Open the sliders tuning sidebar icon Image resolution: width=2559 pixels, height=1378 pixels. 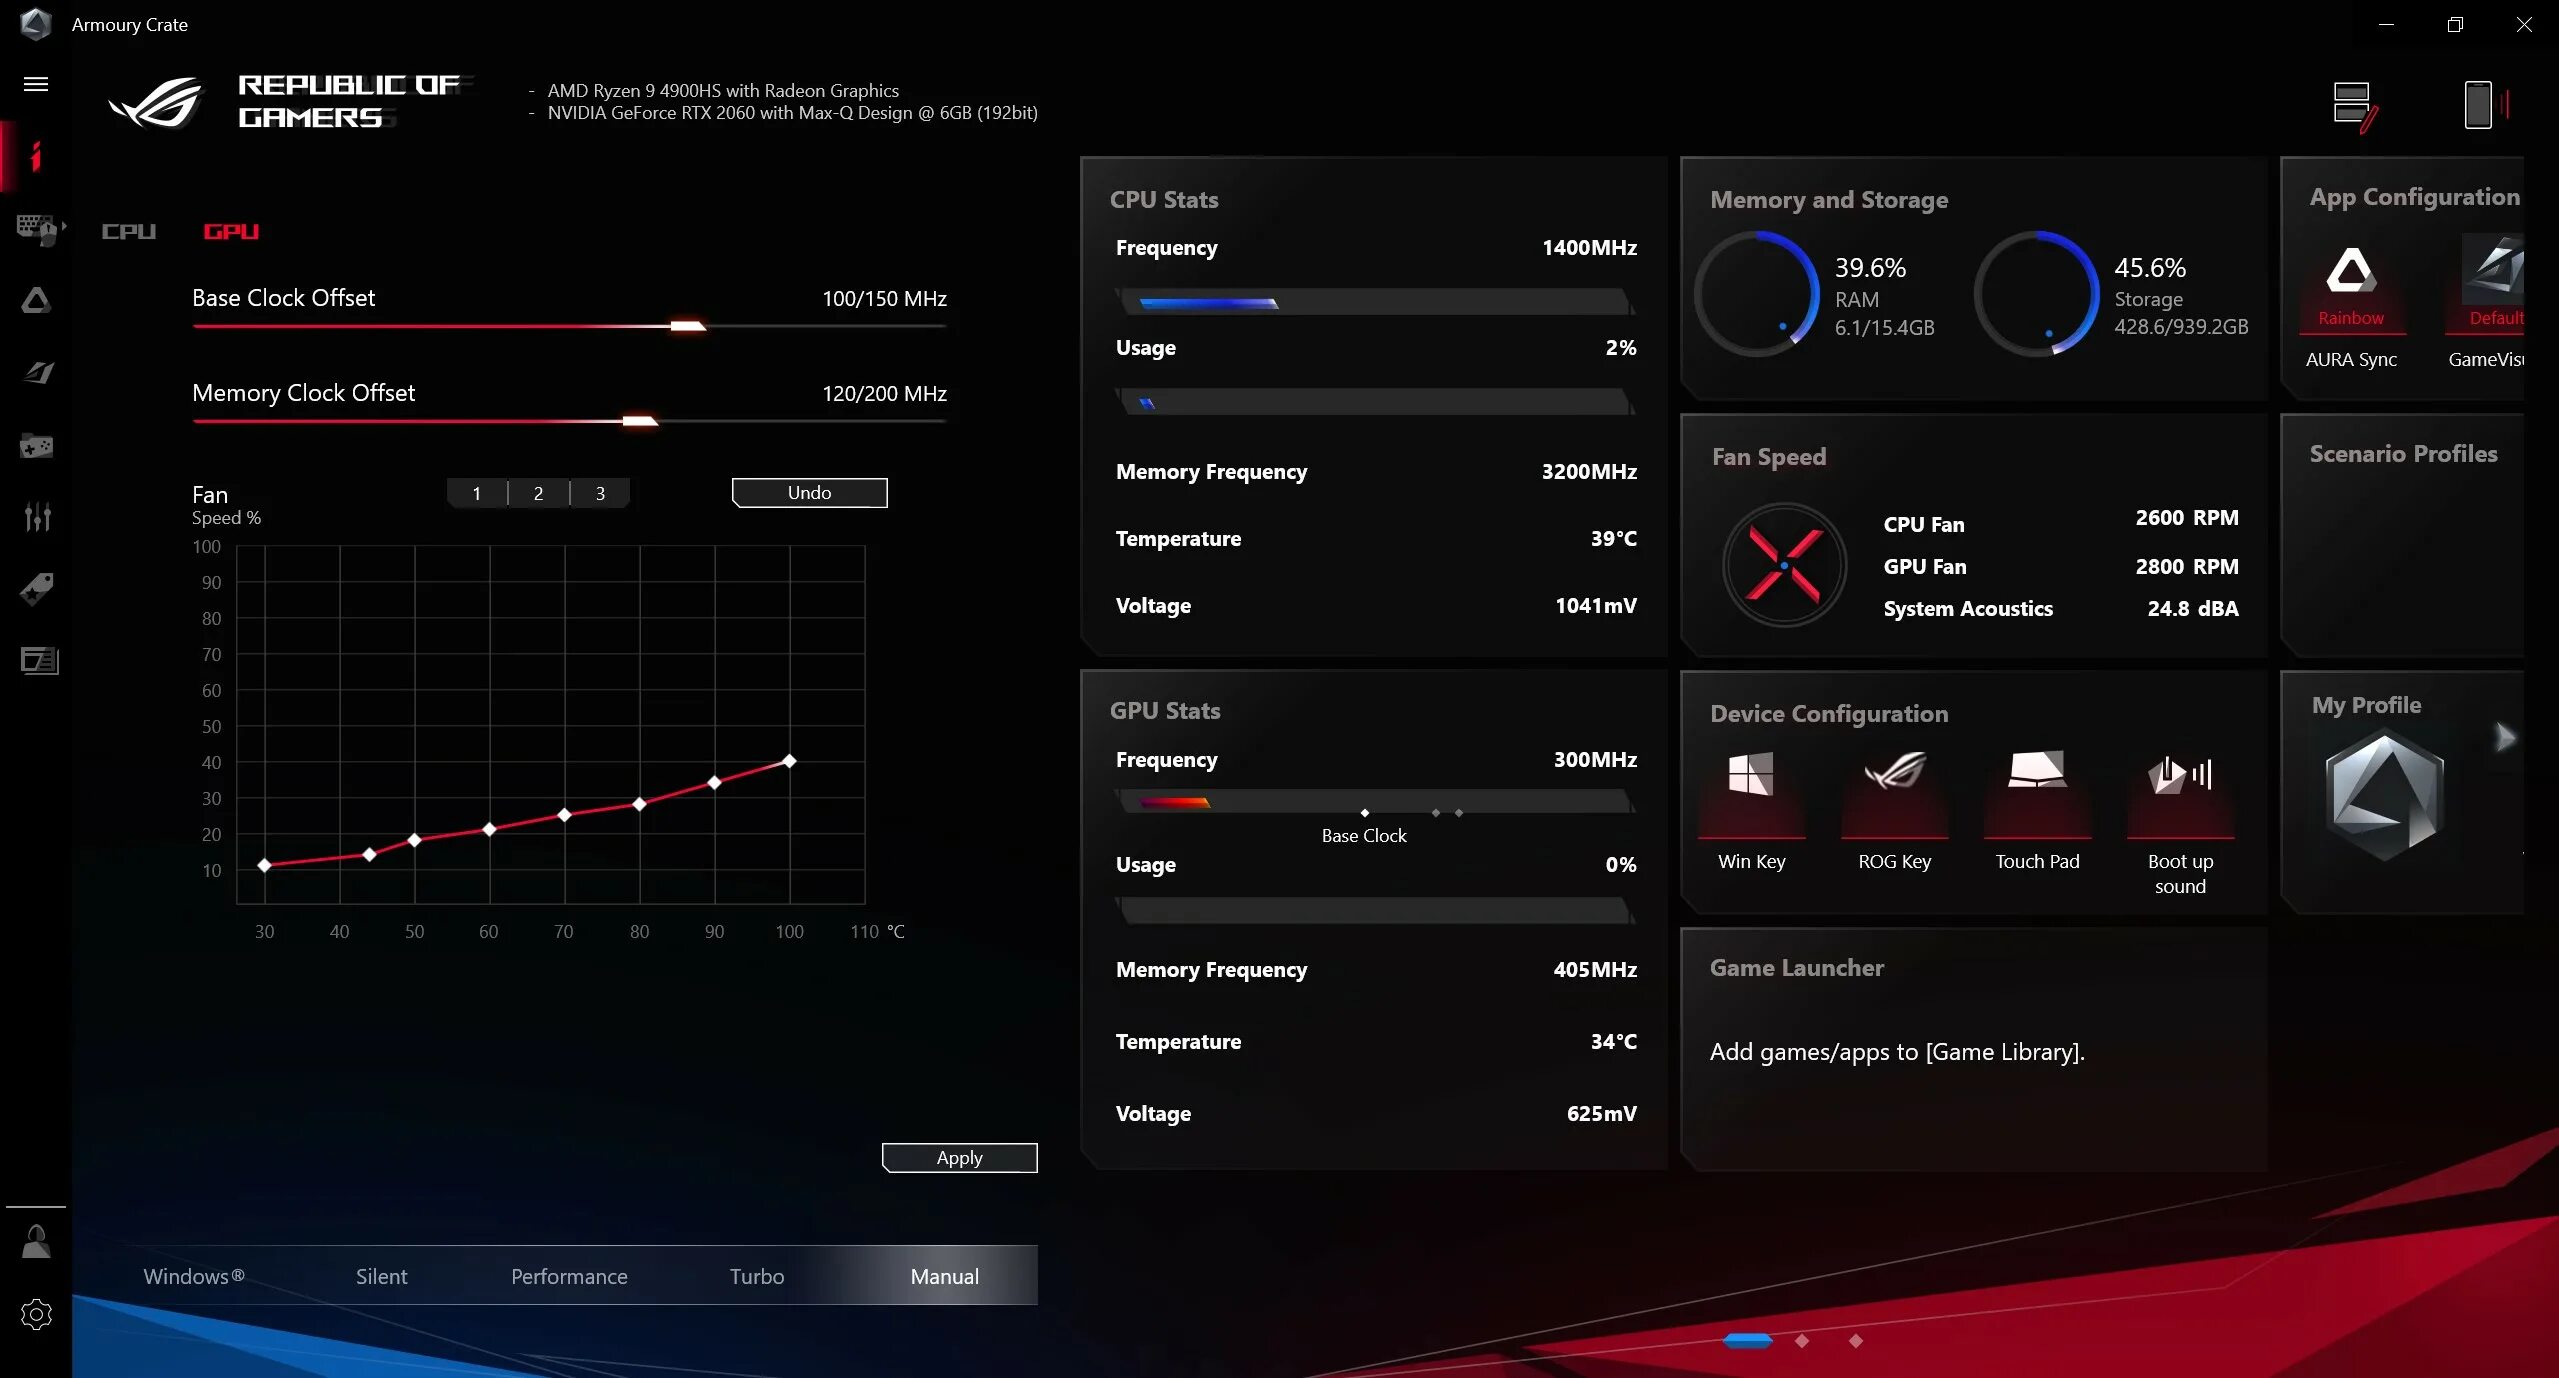coord(36,517)
